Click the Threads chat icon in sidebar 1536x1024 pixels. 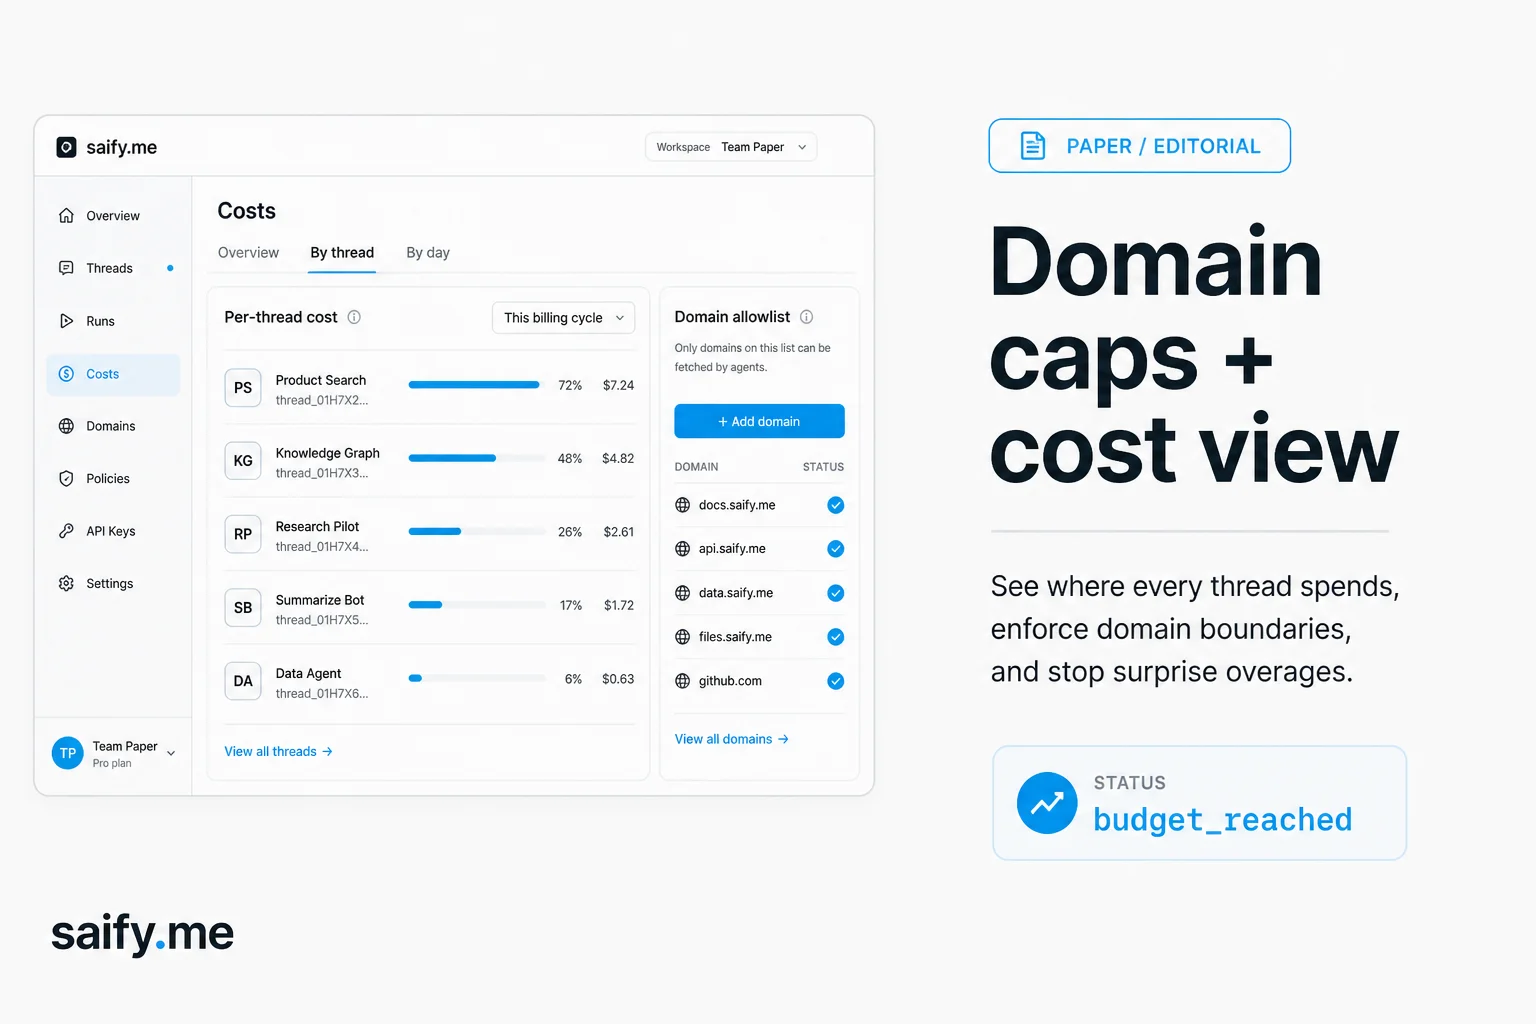(66, 268)
